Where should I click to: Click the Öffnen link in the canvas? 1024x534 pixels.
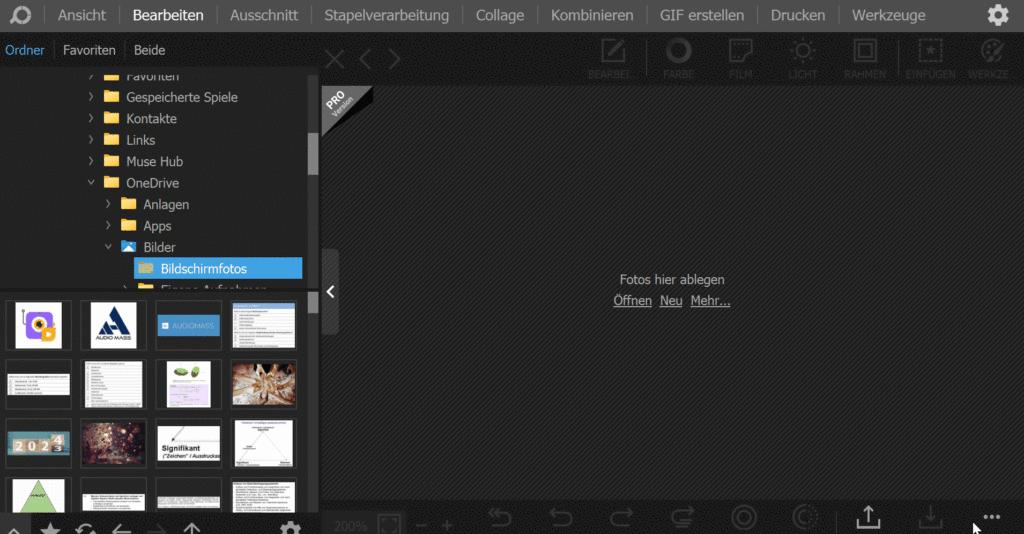pyautogui.click(x=632, y=301)
